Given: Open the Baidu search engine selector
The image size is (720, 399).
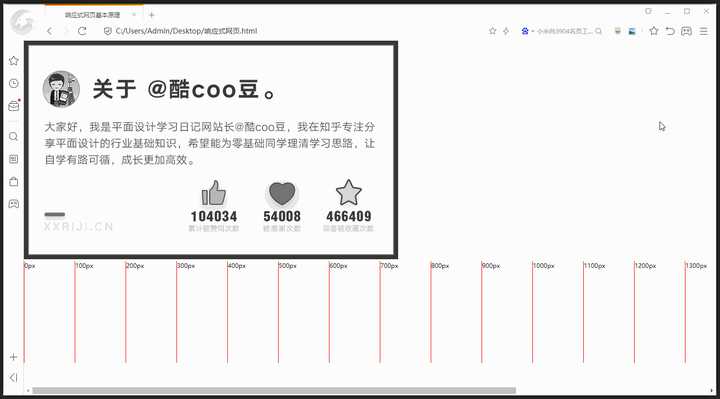Looking at the screenshot, I should (526, 31).
